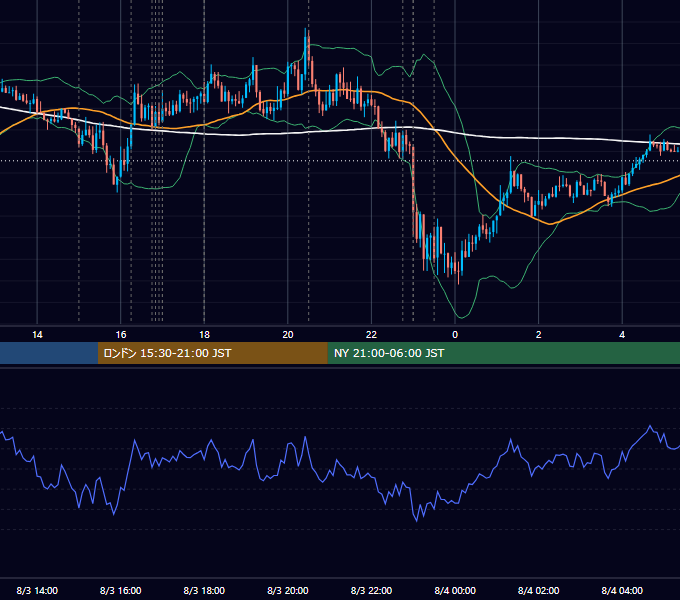Click the hour 22 axis label
The width and height of the screenshot is (680, 600).
[371, 335]
